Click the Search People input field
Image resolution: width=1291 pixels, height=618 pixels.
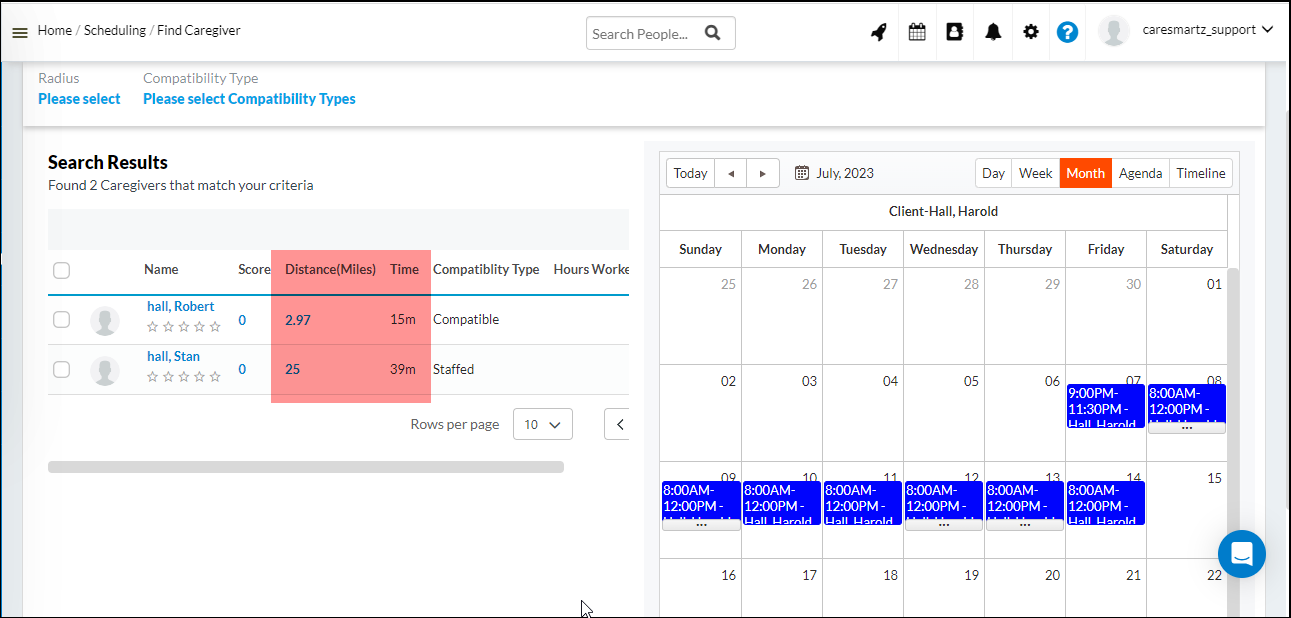tap(643, 33)
